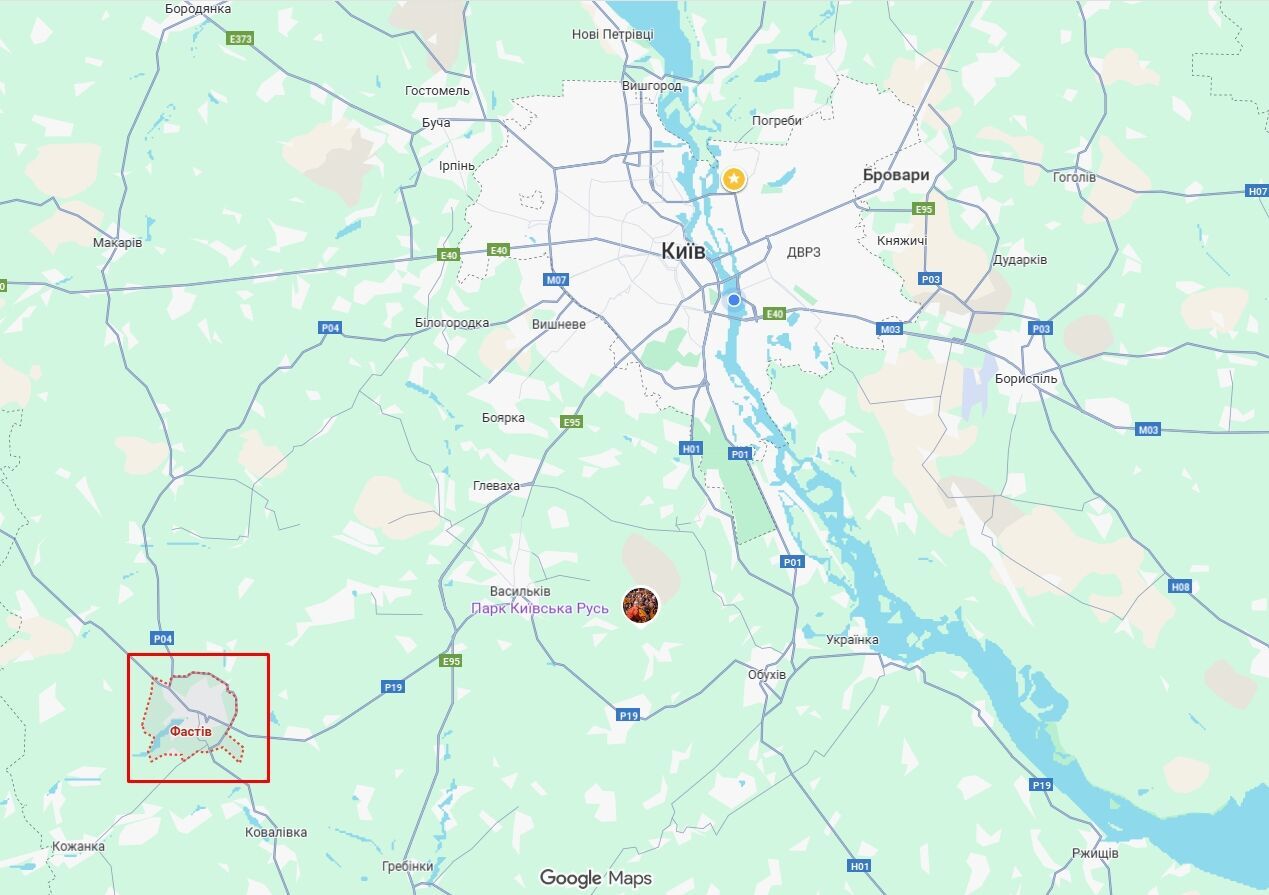Select the Васильків town label
This screenshot has width=1269, height=895.
tap(520, 591)
